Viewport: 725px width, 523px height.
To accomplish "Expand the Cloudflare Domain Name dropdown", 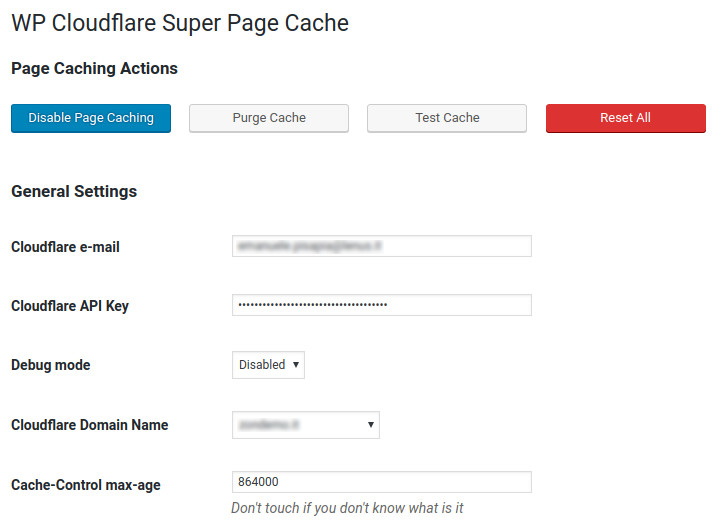I will (305, 425).
